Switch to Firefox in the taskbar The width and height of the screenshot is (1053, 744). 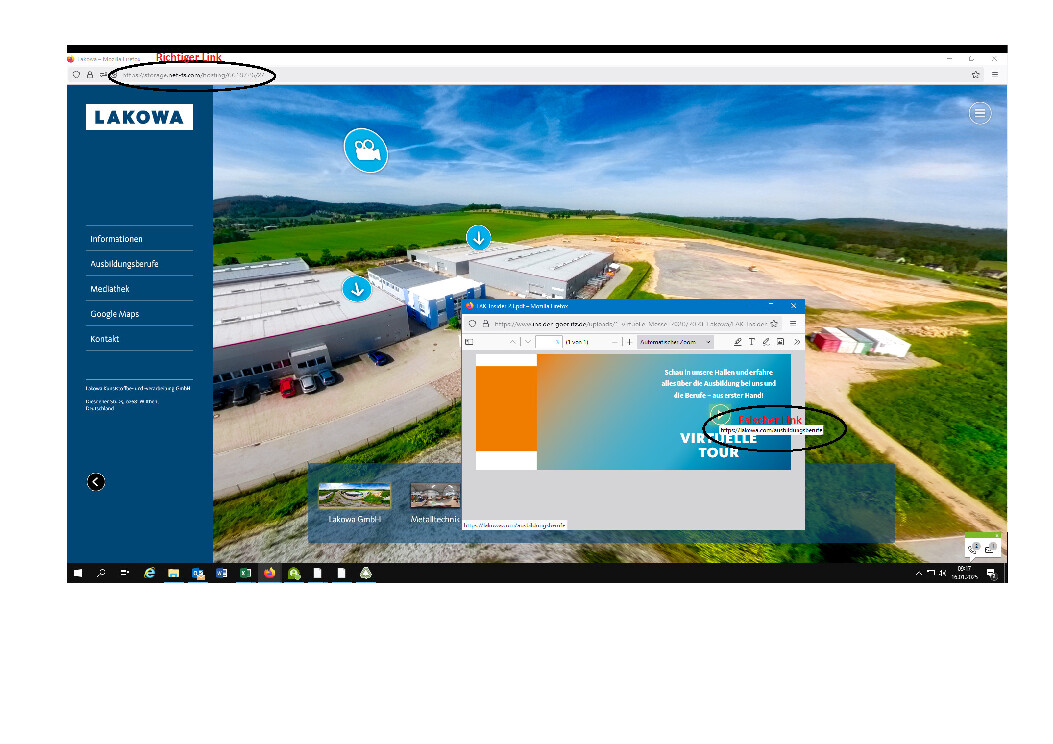click(x=270, y=573)
